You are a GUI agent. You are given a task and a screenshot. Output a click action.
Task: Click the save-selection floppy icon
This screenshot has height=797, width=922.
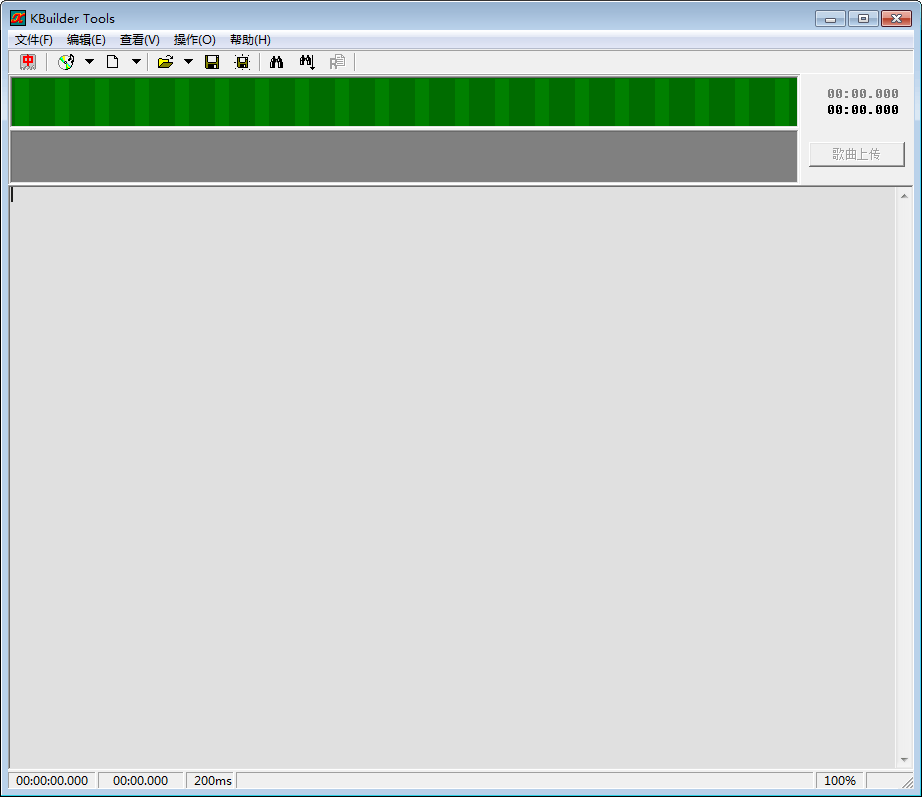(242, 61)
